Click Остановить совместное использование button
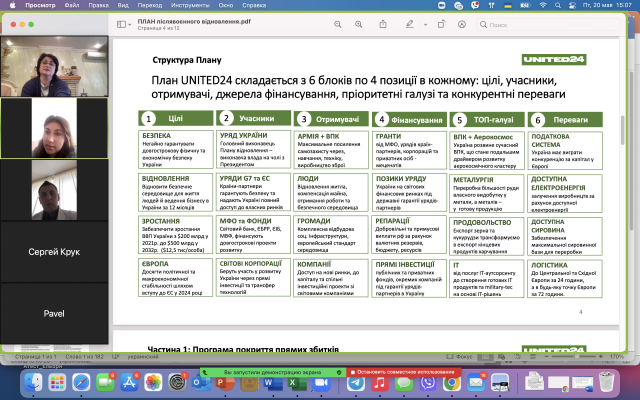This screenshot has height=400, width=640. point(404,372)
